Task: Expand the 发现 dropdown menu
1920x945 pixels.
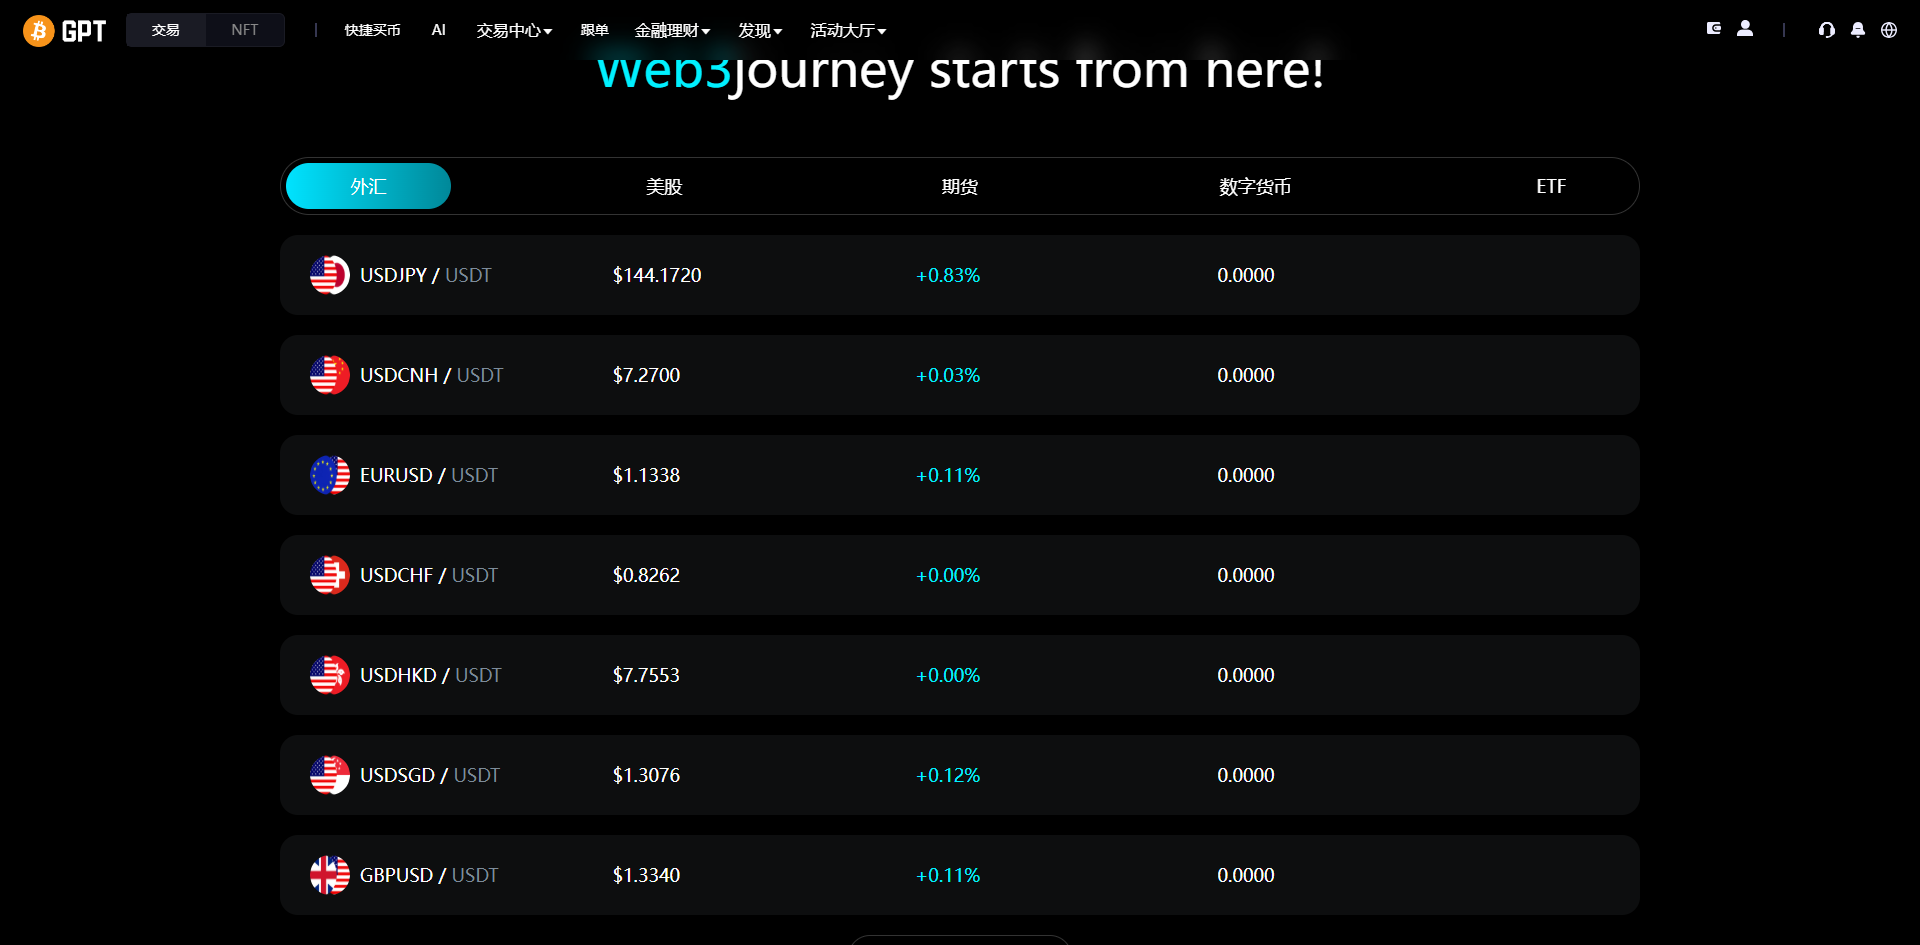Action: pos(760,31)
